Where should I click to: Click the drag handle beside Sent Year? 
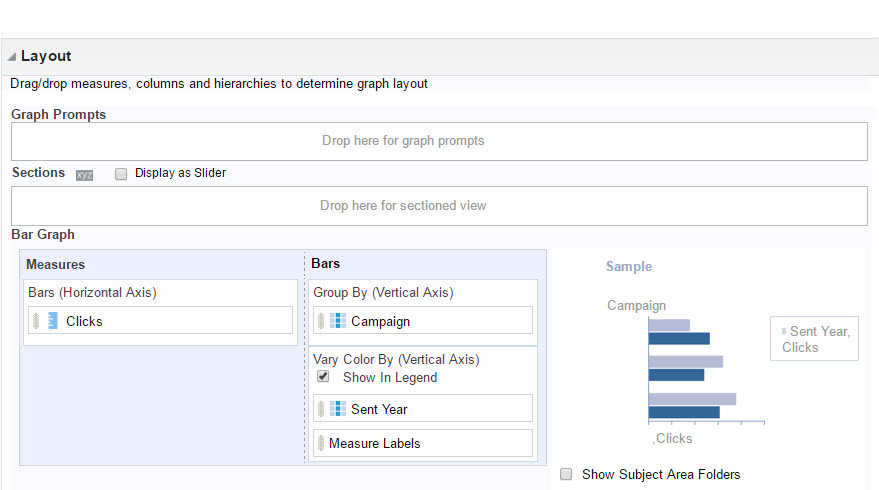(x=321, y=409)
